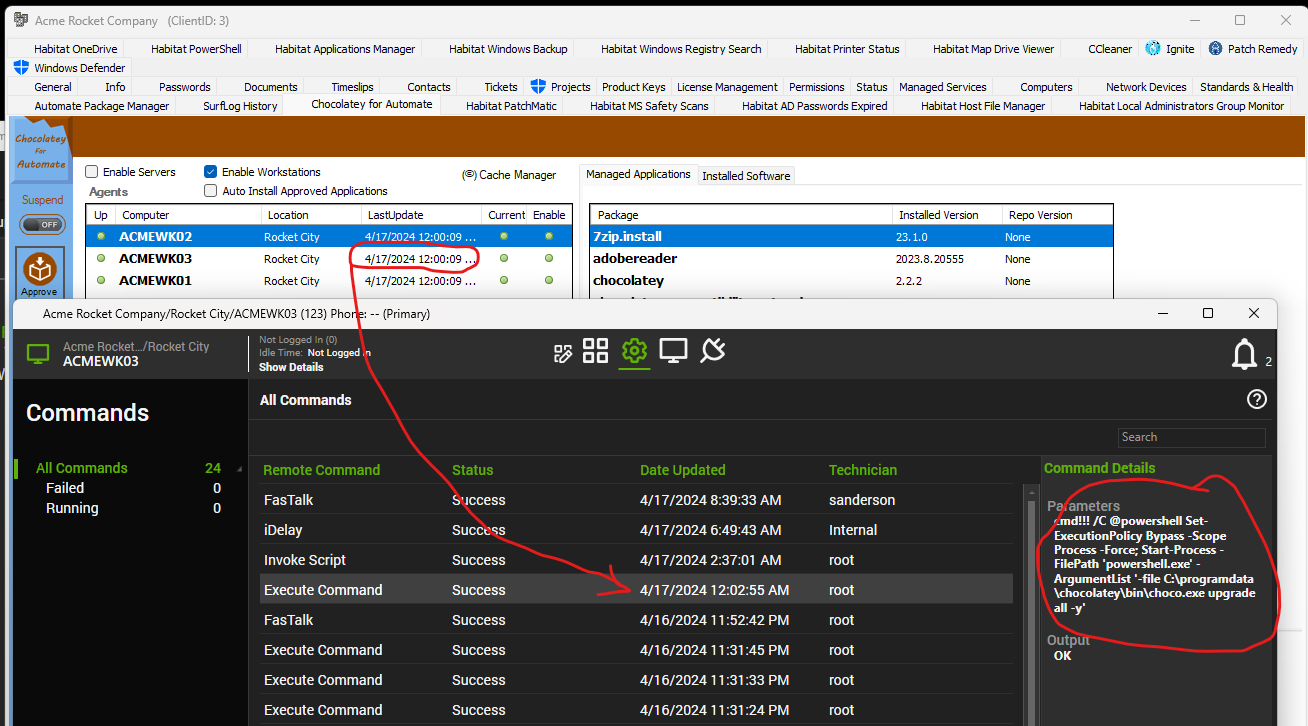Enable the Enable Servers checkbox
Screen dimensions: 1308x726
tap(92, 172)
